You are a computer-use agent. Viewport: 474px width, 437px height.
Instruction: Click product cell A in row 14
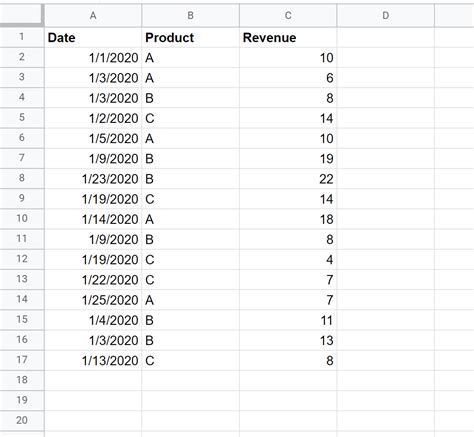(x=190, y=300)
